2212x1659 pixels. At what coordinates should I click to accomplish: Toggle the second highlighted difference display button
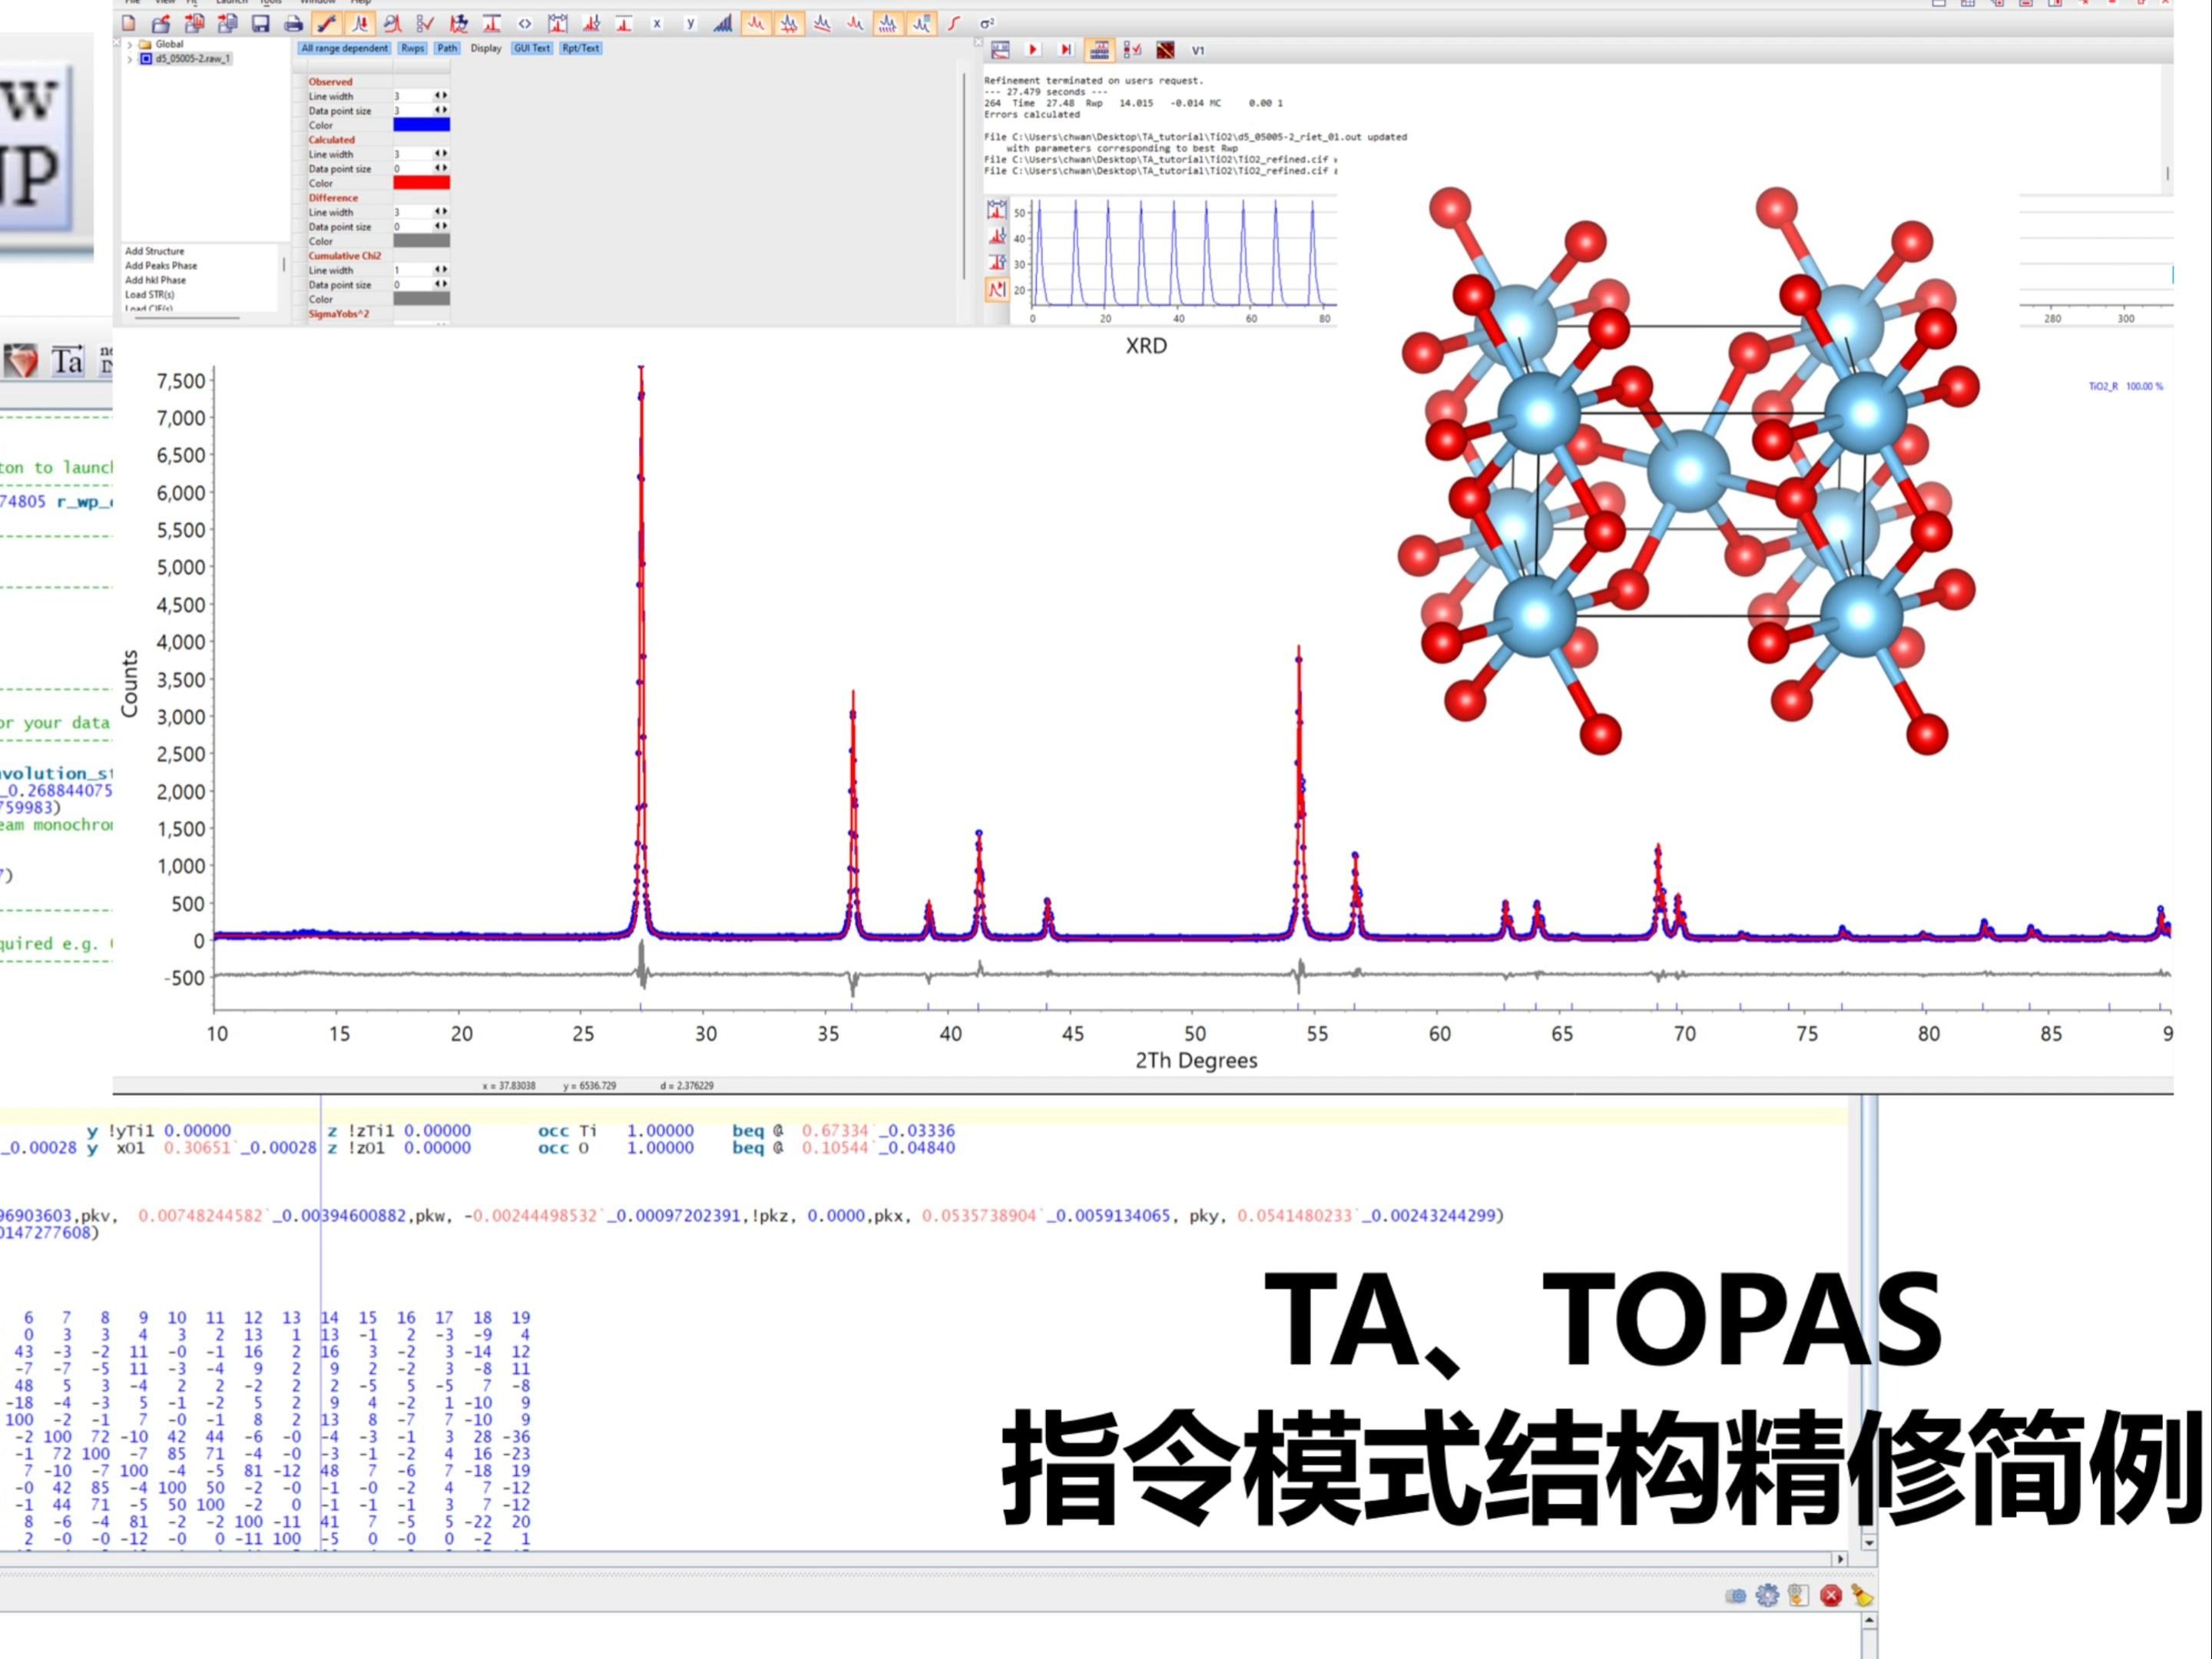coord(789,23)
